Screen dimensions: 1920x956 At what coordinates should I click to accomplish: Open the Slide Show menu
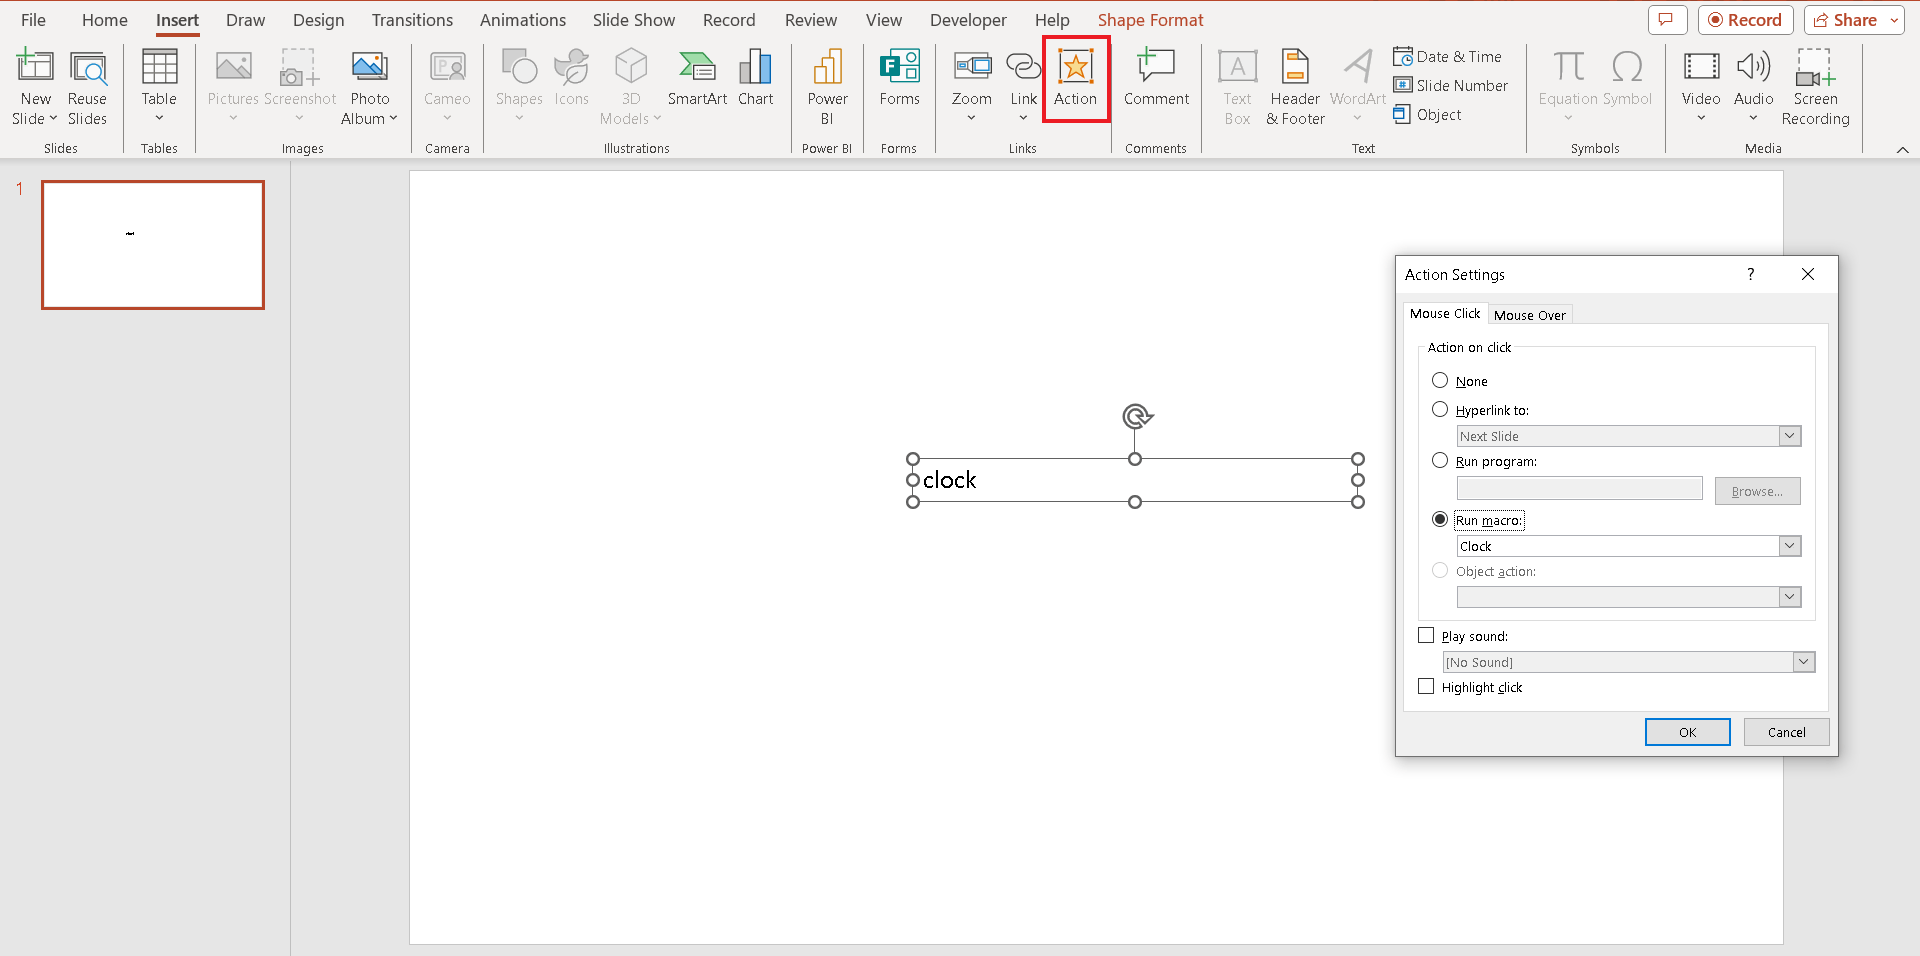coord(633,19)
